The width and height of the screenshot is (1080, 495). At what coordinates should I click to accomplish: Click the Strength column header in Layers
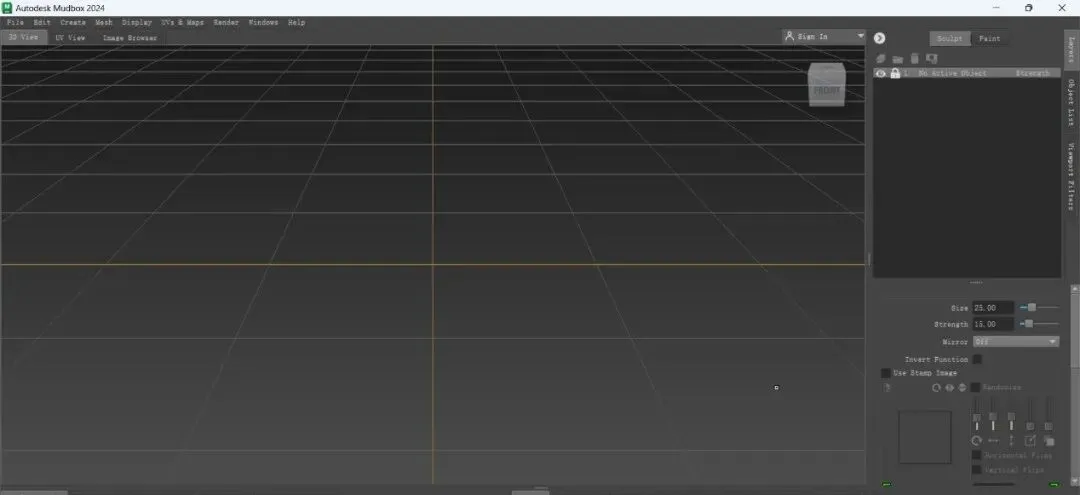point(1032,73)
